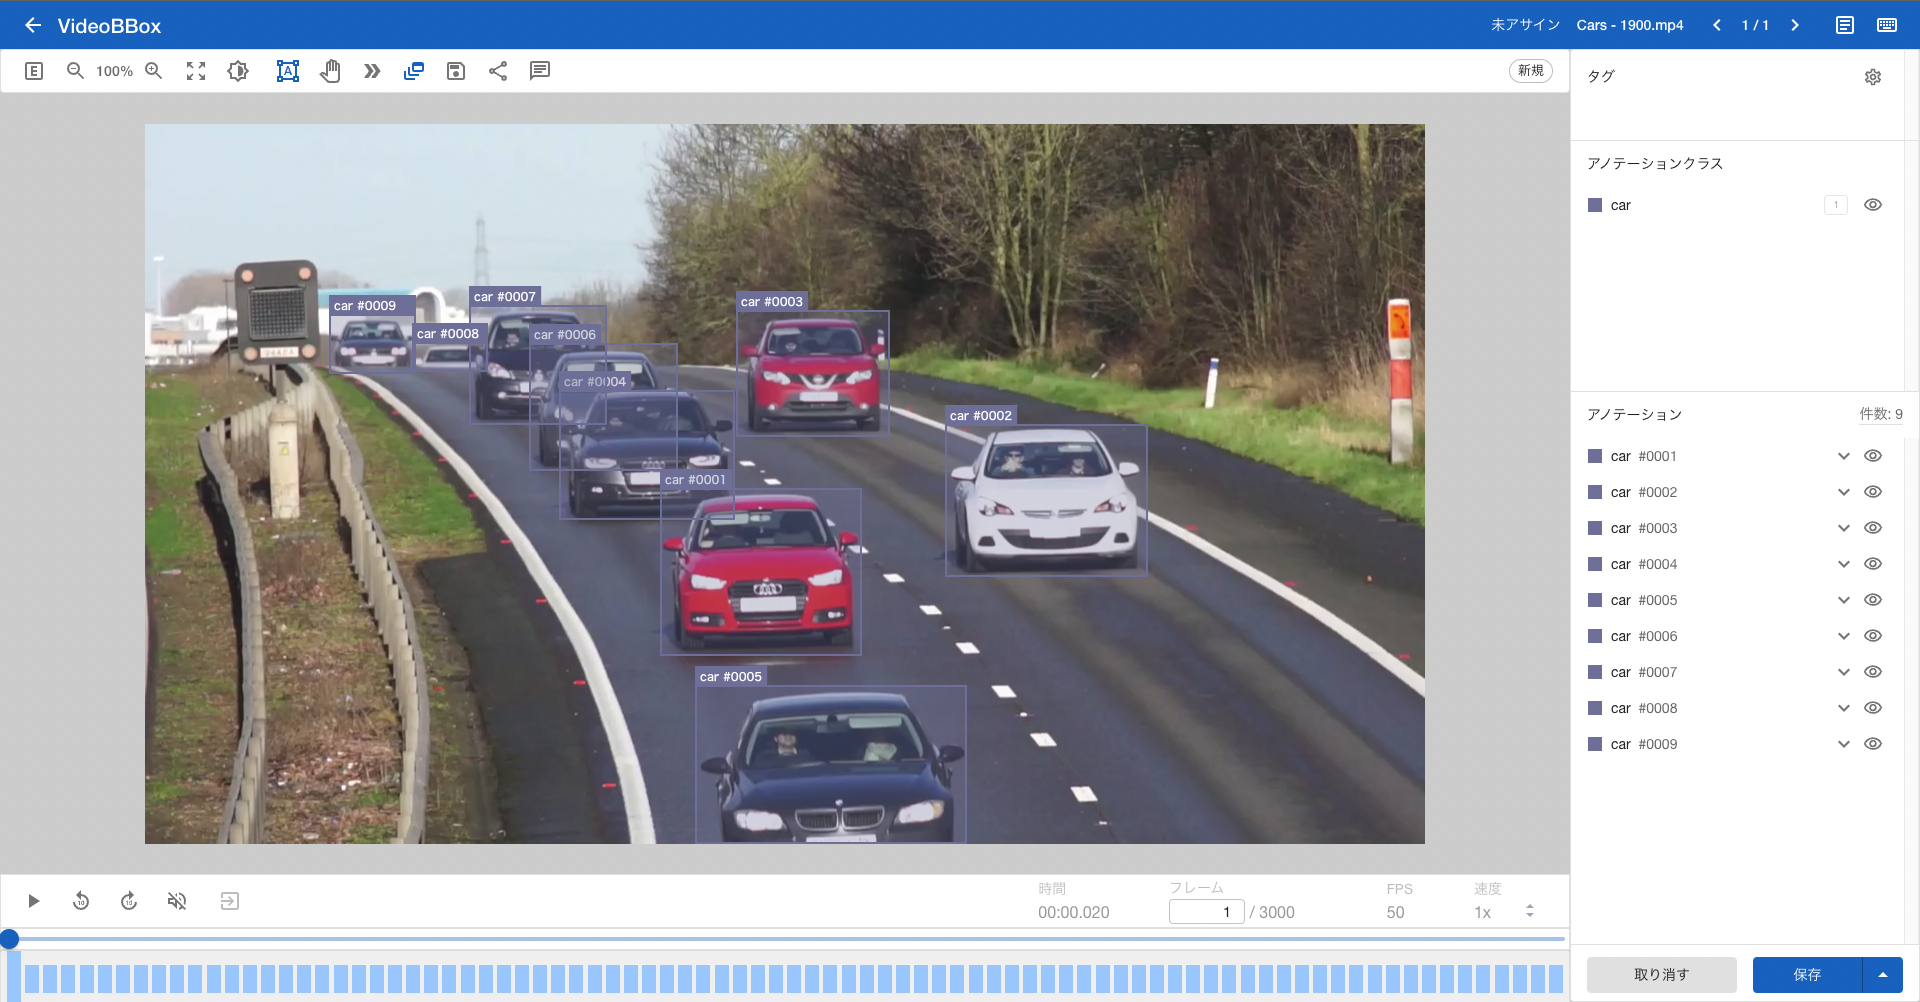Expand details of car #0006
This screenshot has width=1920, height=1002.
pos(1844,636)
